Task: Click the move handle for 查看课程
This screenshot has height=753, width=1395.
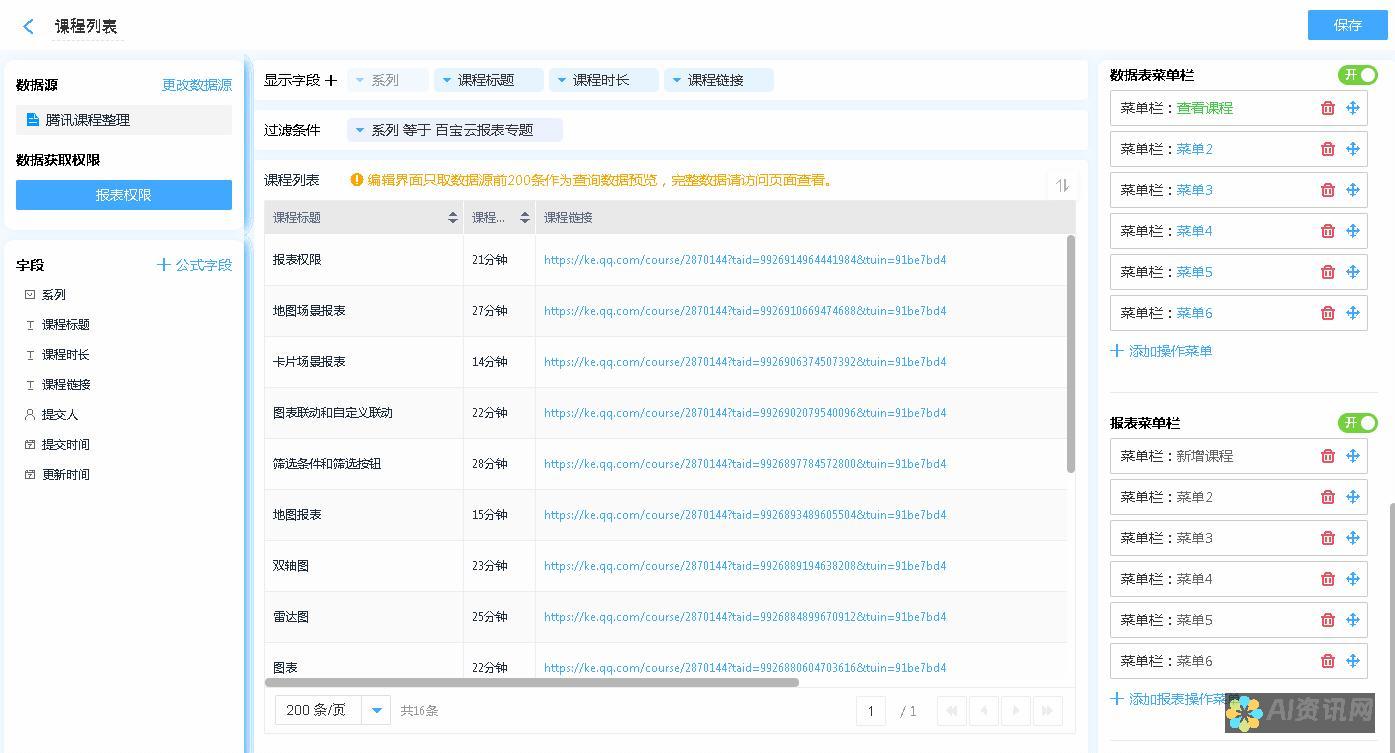Action: [x=1353, y=108]
